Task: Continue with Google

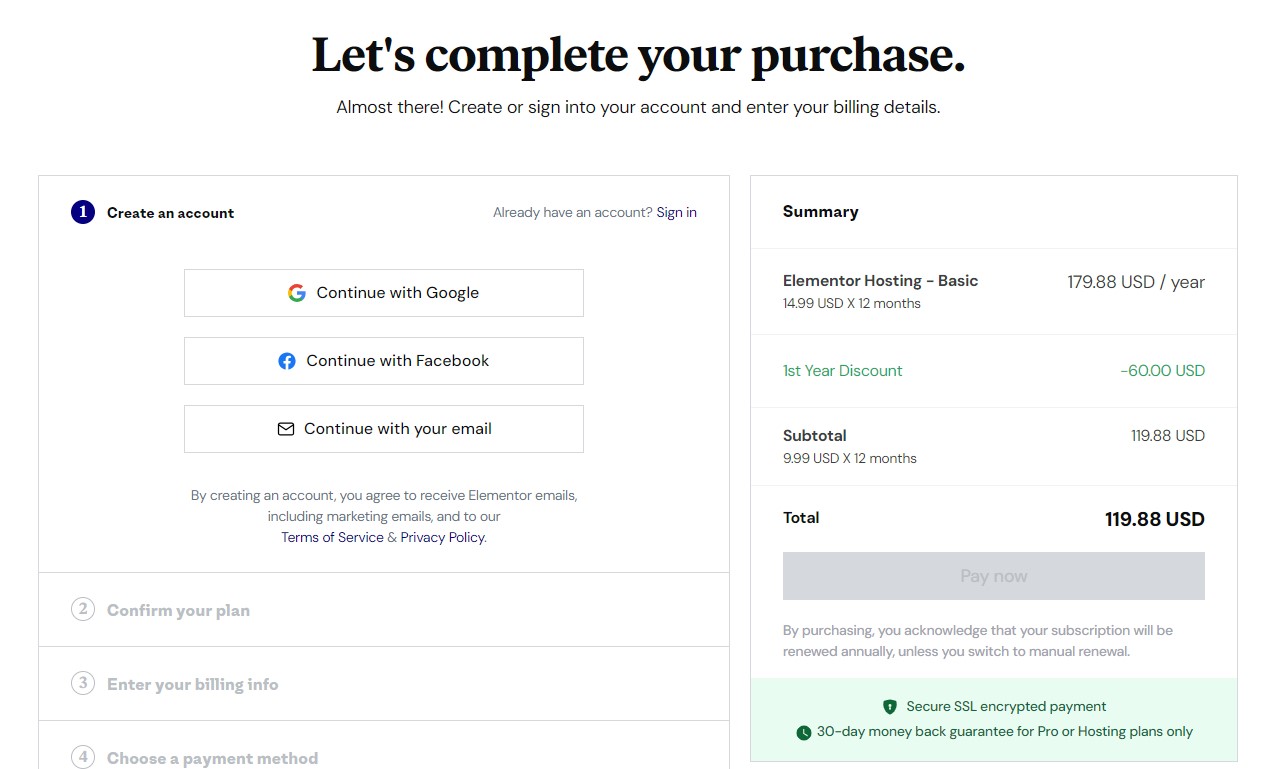Action: 384,293
